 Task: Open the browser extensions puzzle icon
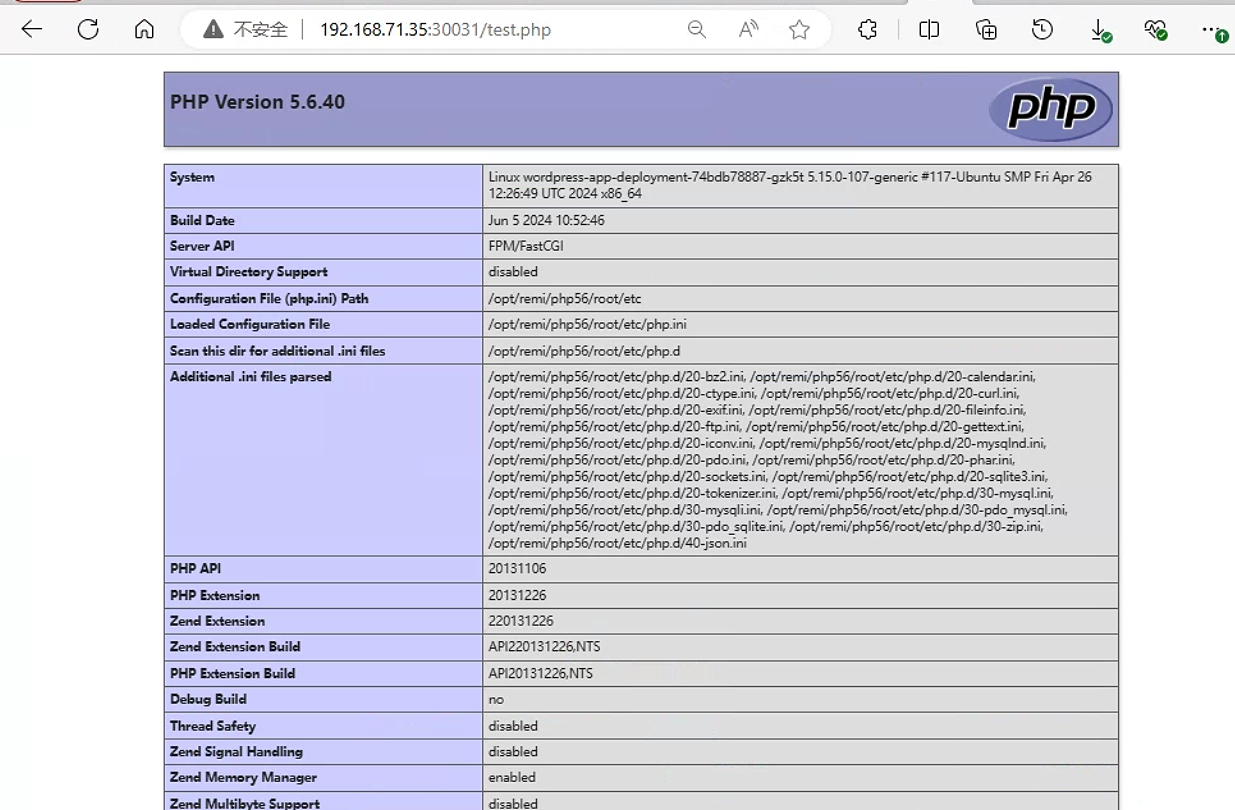point(868,30)
